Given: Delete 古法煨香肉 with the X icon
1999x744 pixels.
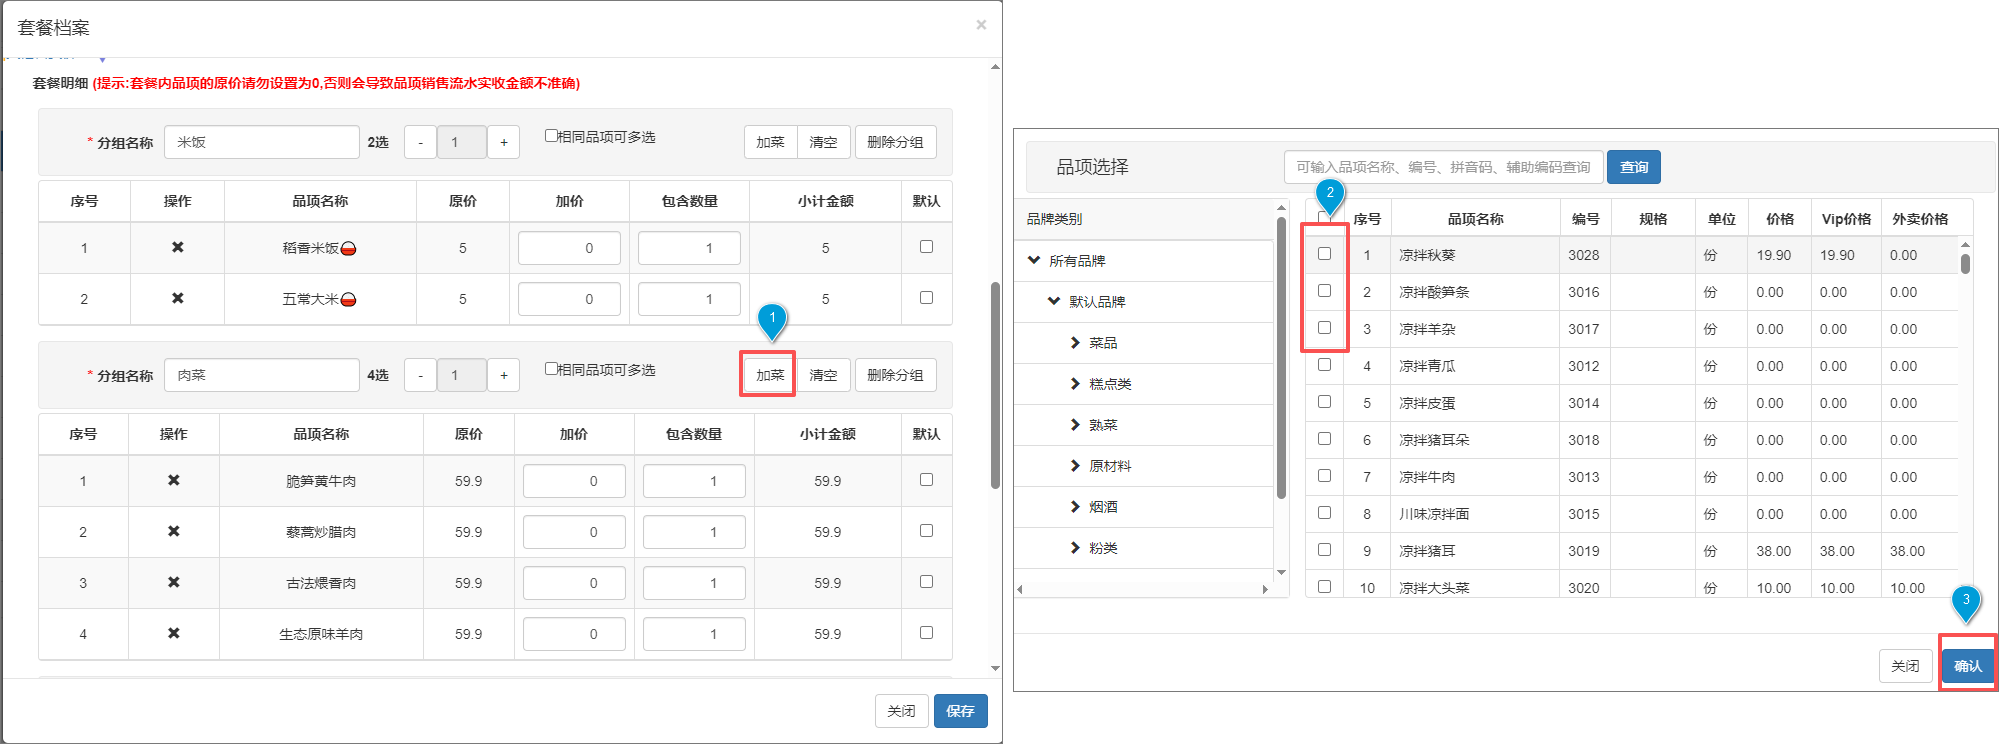Looking at the screenshot, I should pos(173,582).
